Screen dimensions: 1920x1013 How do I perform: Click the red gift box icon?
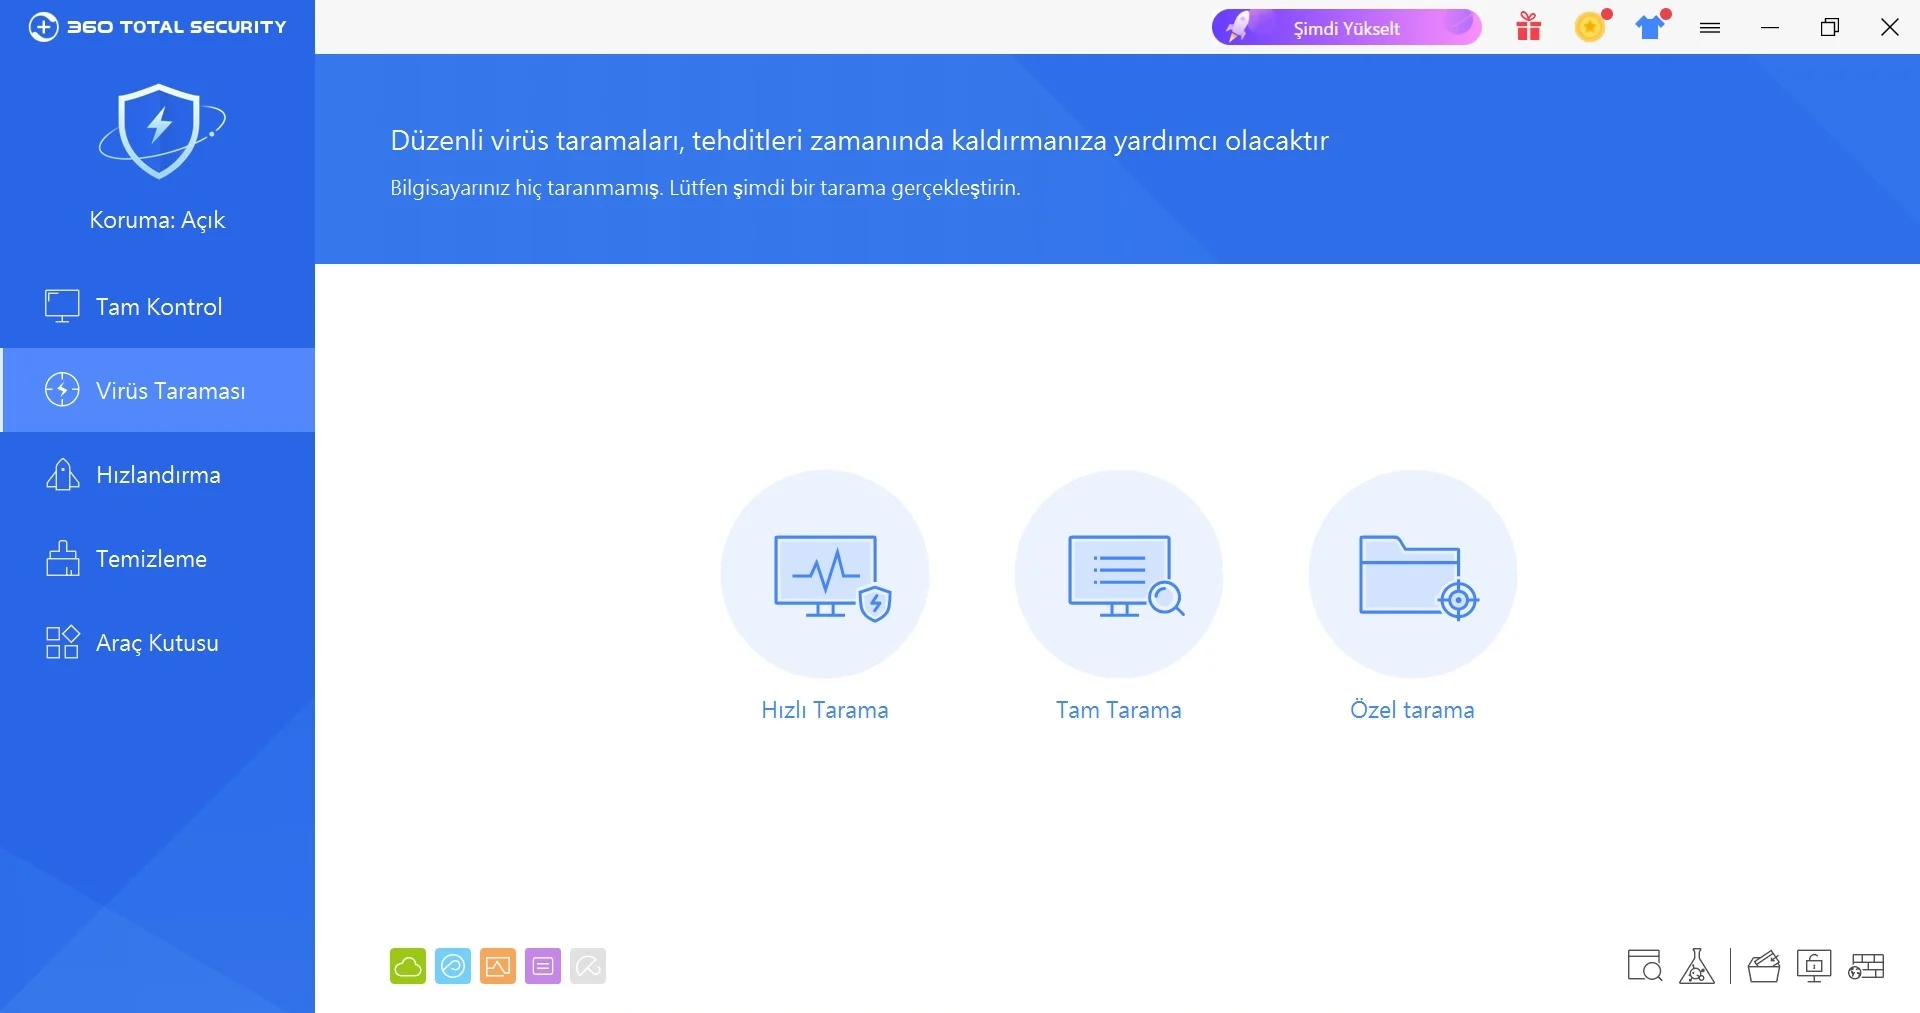tap(1528, 27)
